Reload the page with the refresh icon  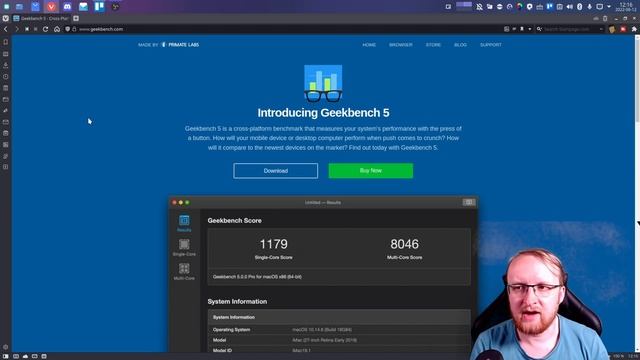click(45, 29)
